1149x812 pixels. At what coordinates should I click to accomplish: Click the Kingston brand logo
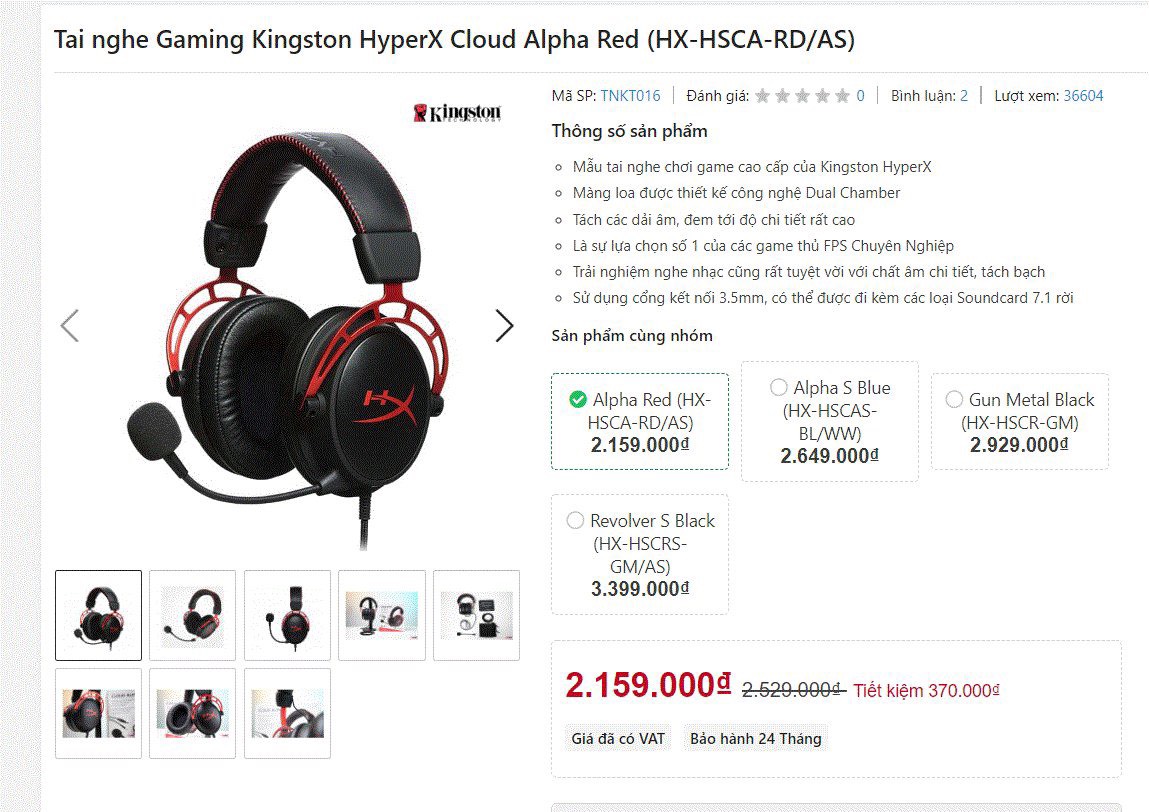coord(457,113)
